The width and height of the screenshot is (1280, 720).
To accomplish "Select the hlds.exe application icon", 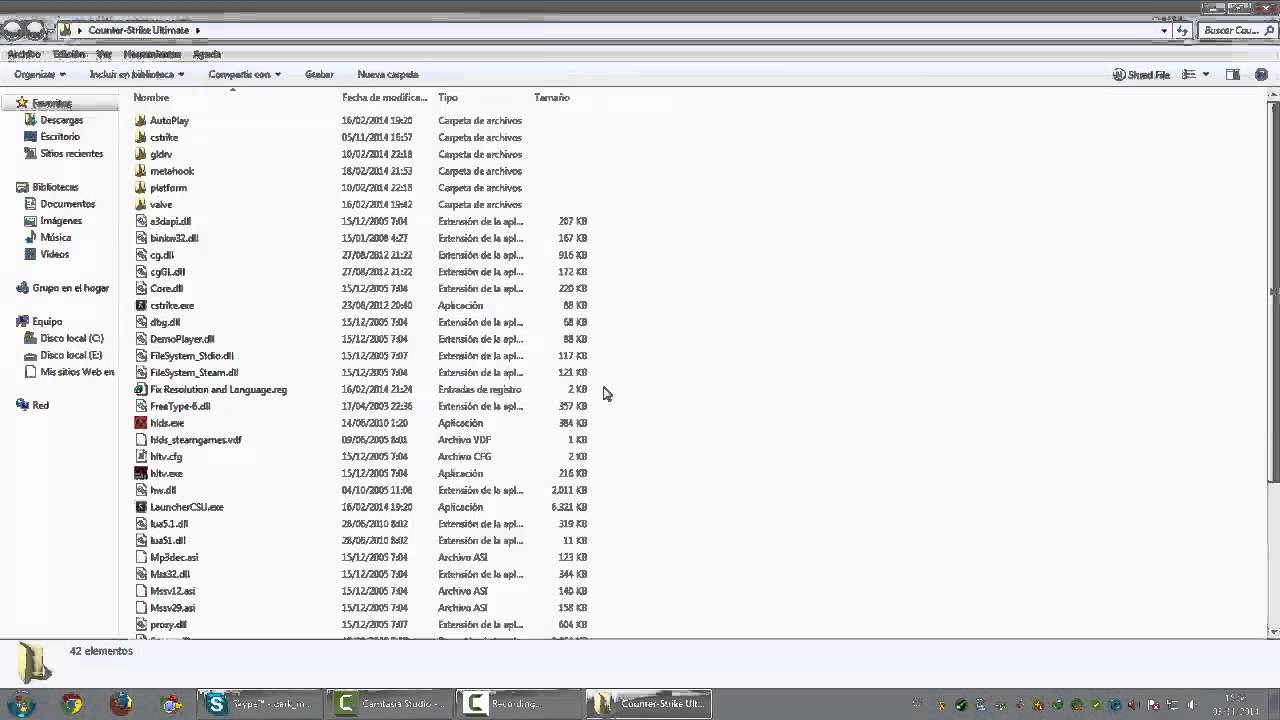I will click(141, 423).
